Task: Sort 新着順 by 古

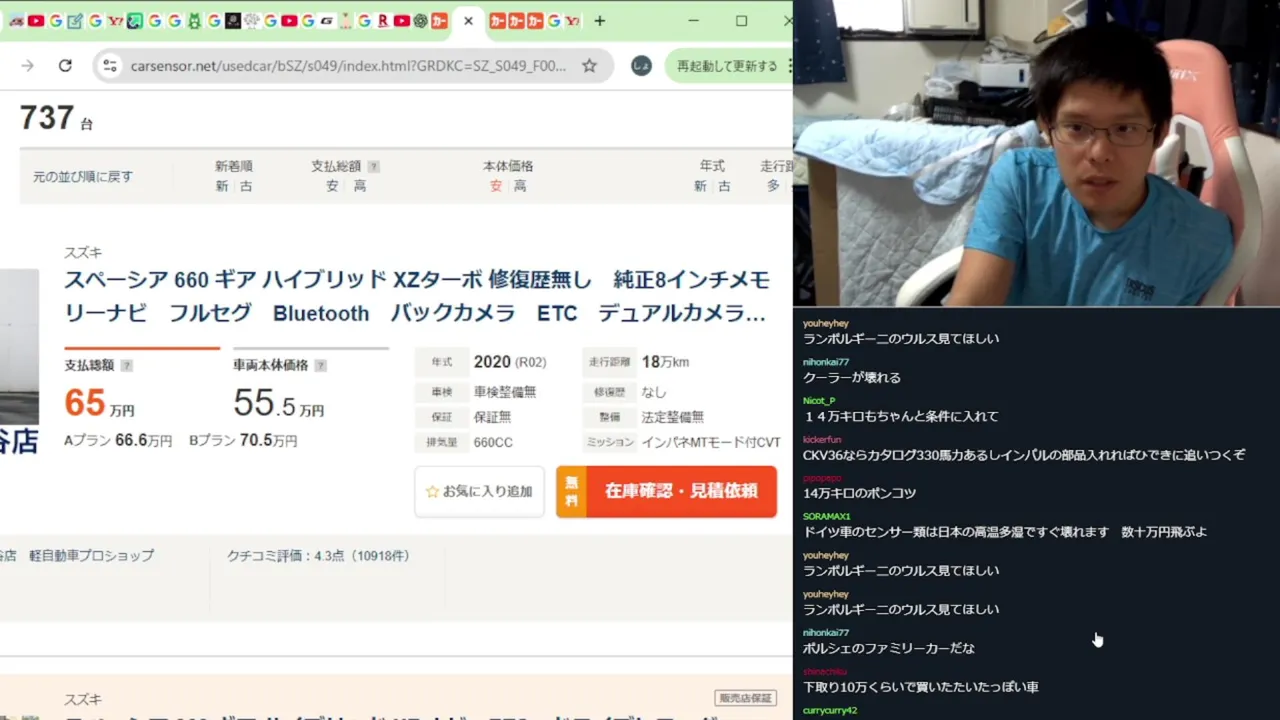Action: pyautogui.click(x=246, y=186)
